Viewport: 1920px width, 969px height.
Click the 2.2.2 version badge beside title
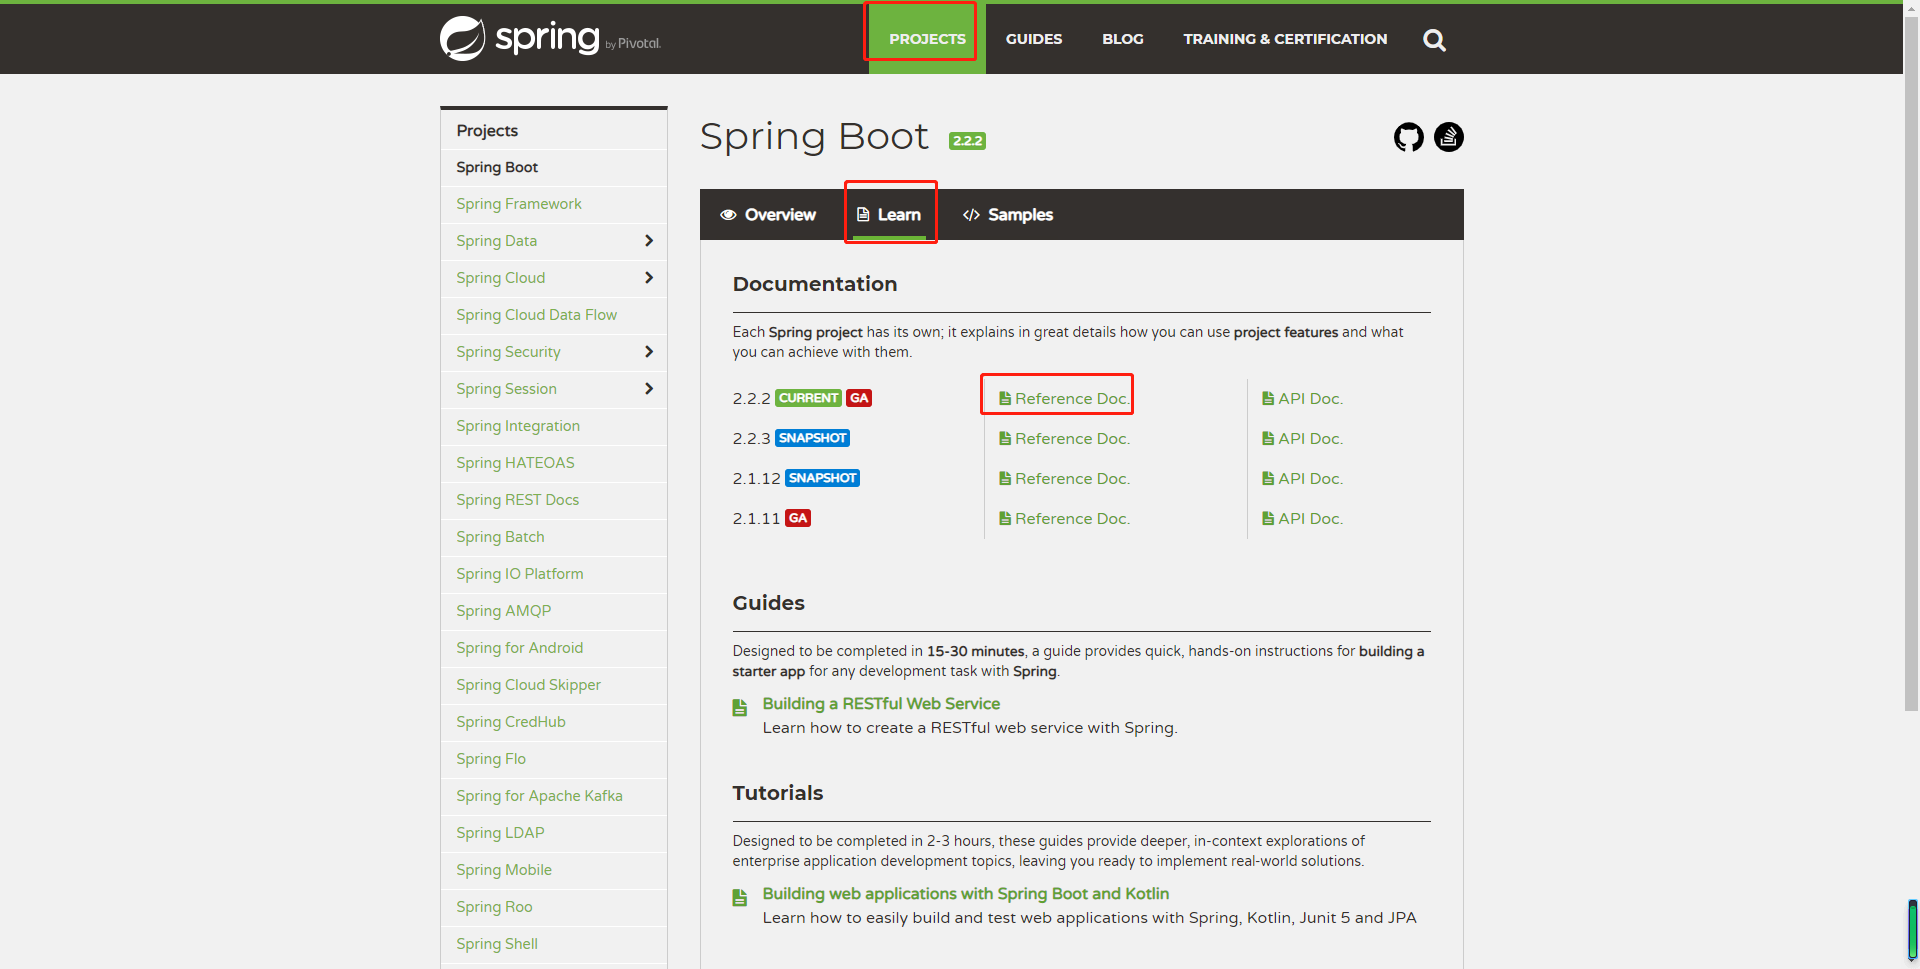(x=967, y=141)
